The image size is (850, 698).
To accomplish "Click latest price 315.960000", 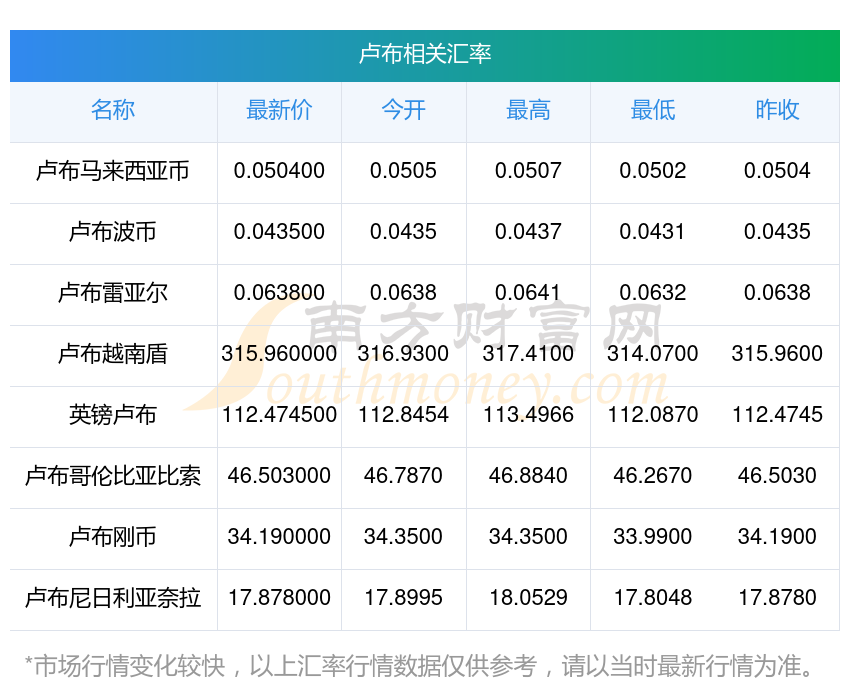I will [x=279, y=354].
